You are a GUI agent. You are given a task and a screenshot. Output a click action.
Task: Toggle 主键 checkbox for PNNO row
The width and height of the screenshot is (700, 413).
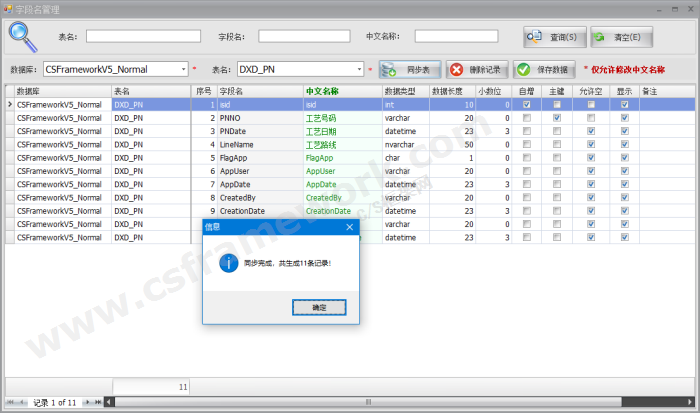click(x=557, y=118)
